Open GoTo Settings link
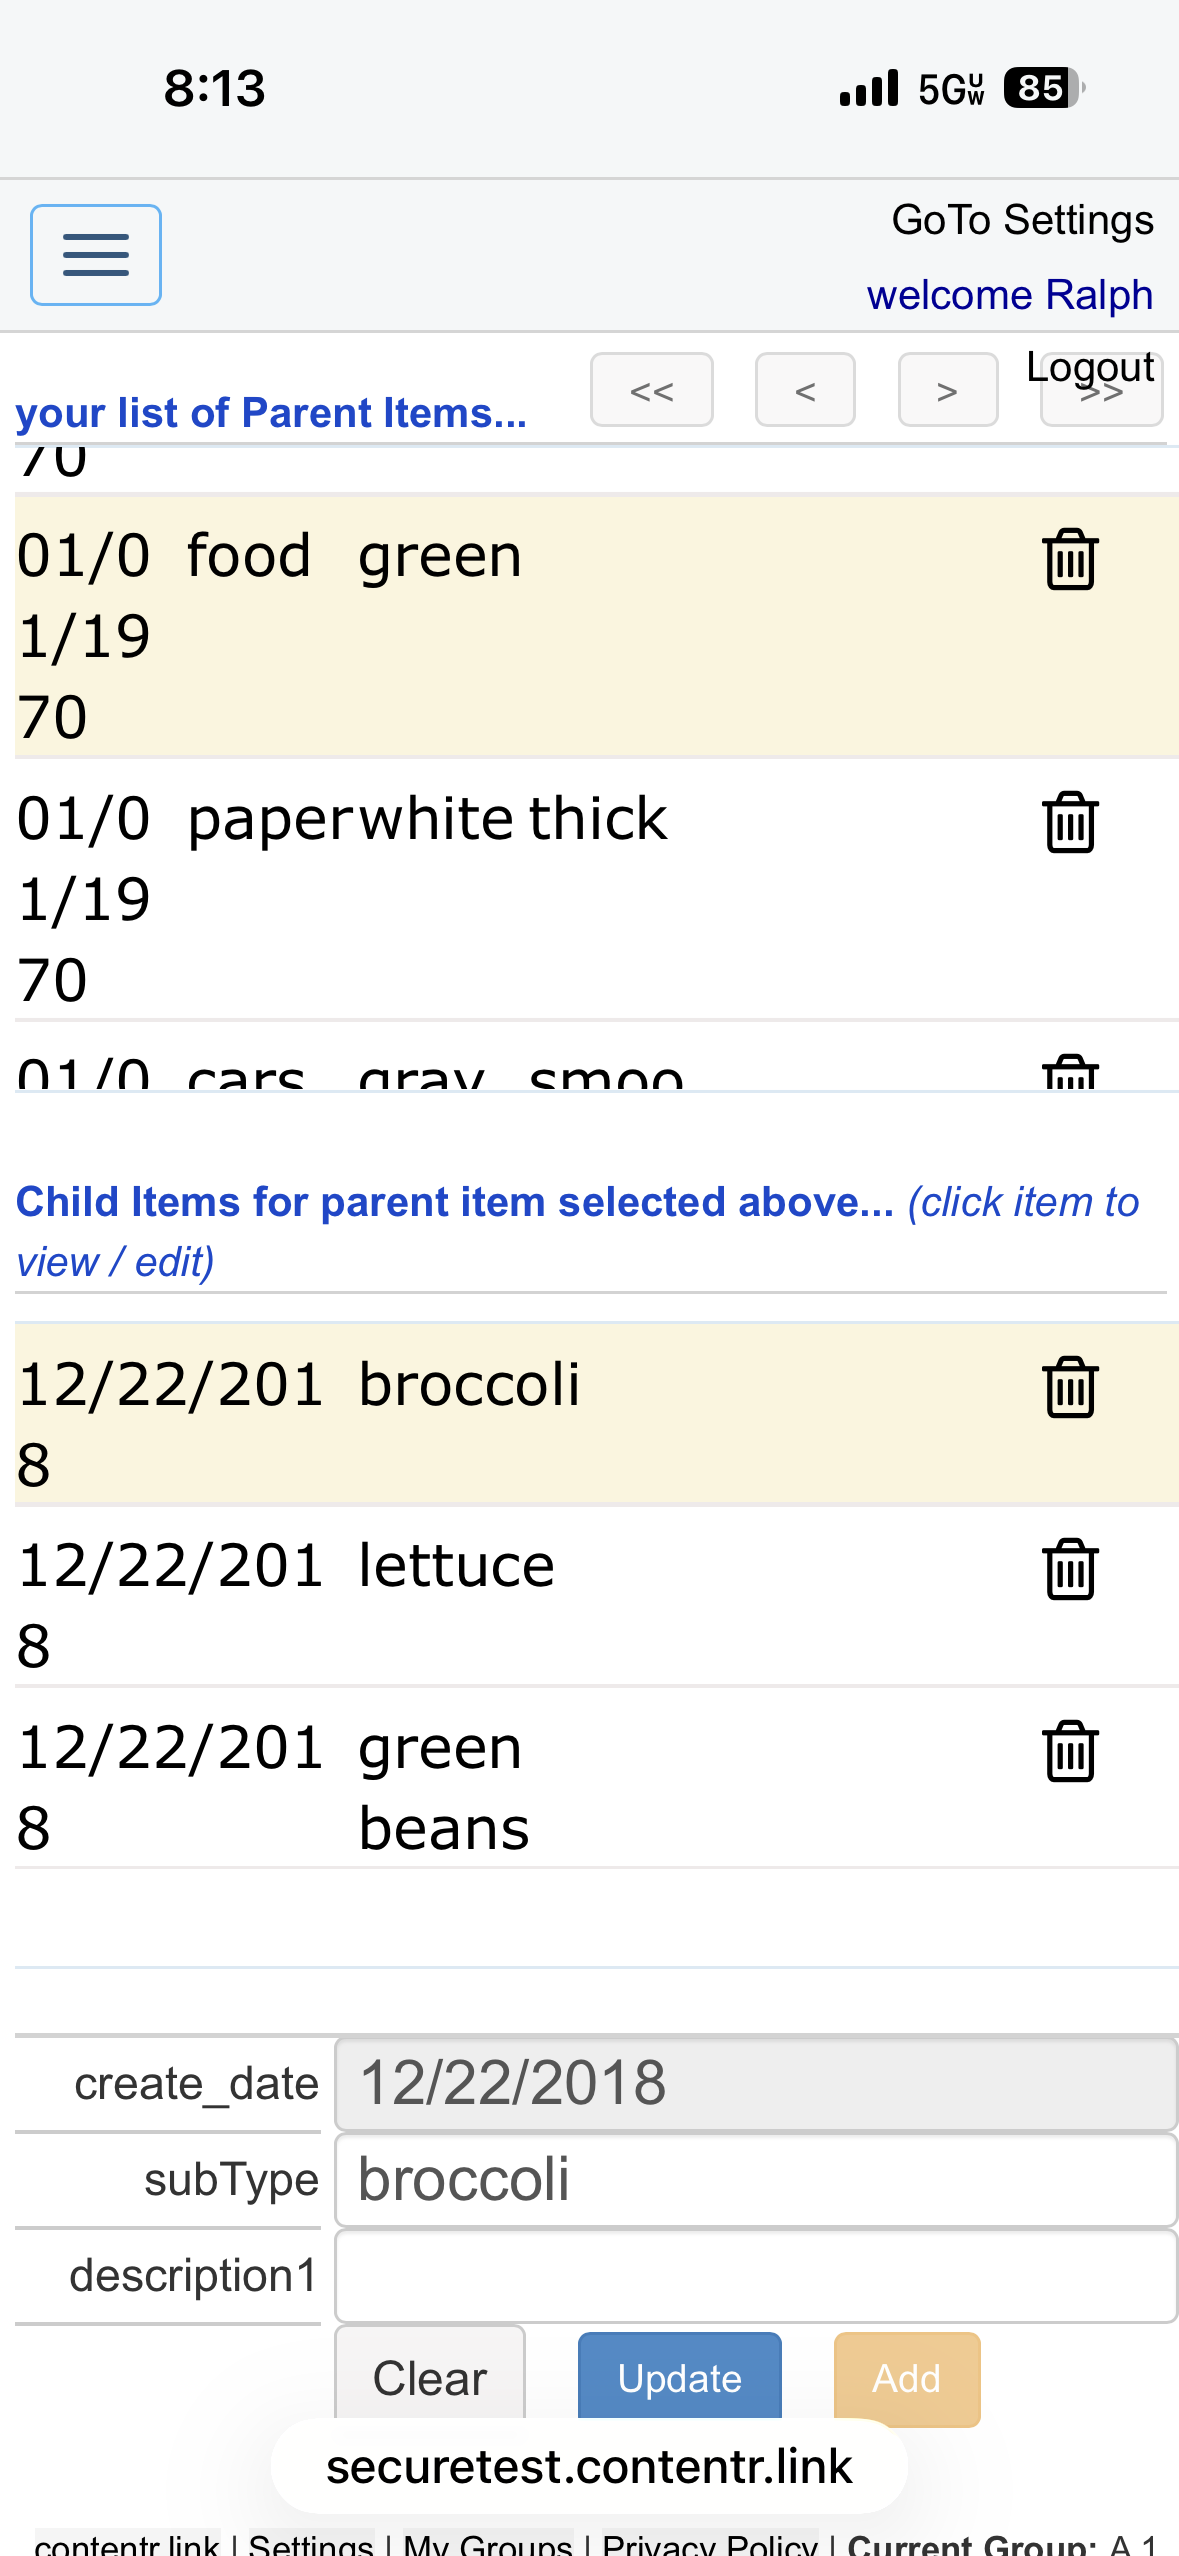 coord(1022,220)
